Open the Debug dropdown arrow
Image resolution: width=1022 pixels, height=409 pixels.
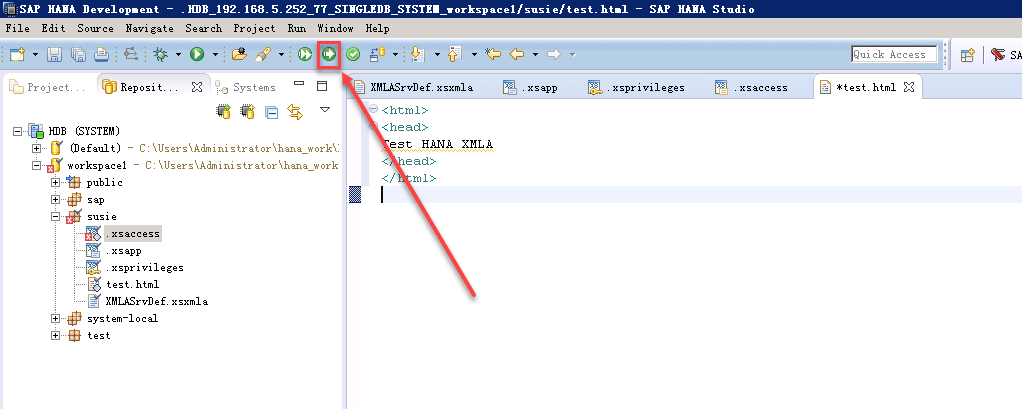coord(178,55)
